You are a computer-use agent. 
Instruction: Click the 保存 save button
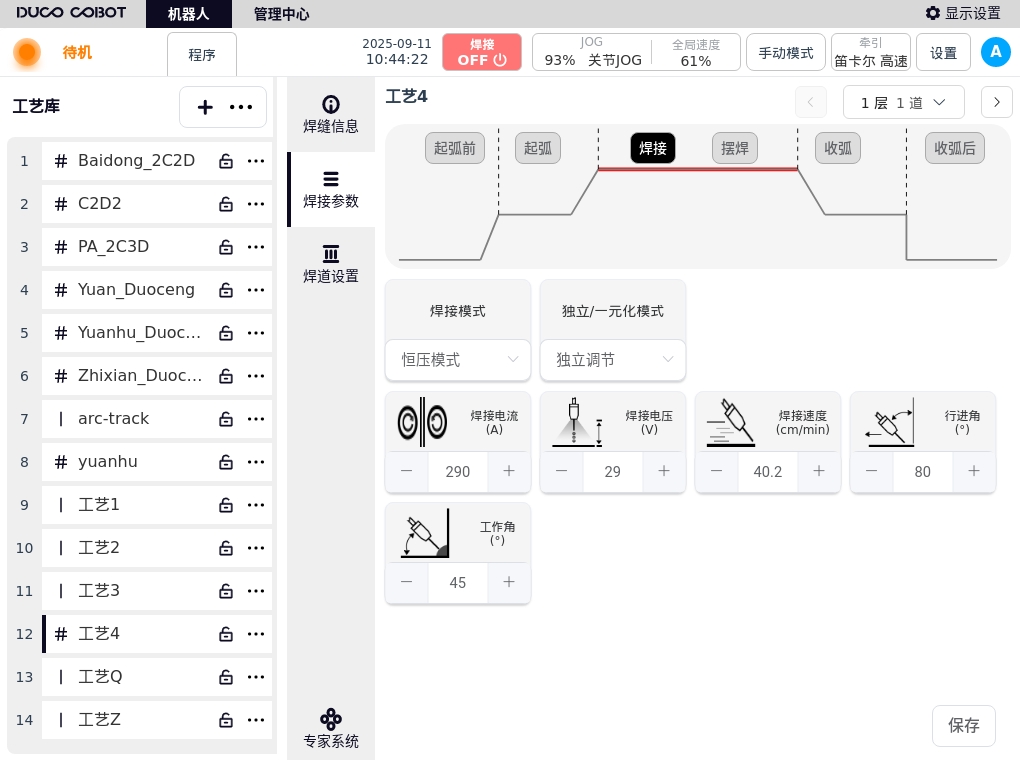pyautogui.click(x=963, y=726)
